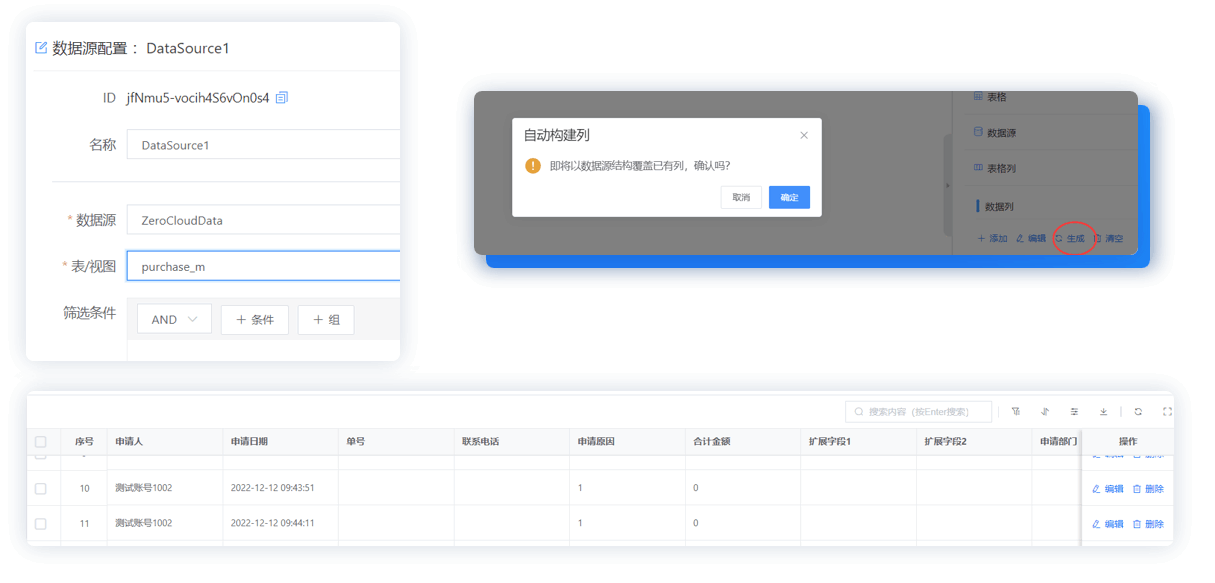Screen dimensions: 1215x583
Task: Copy the data source ID with copy icon
Action: click(282, 98)
